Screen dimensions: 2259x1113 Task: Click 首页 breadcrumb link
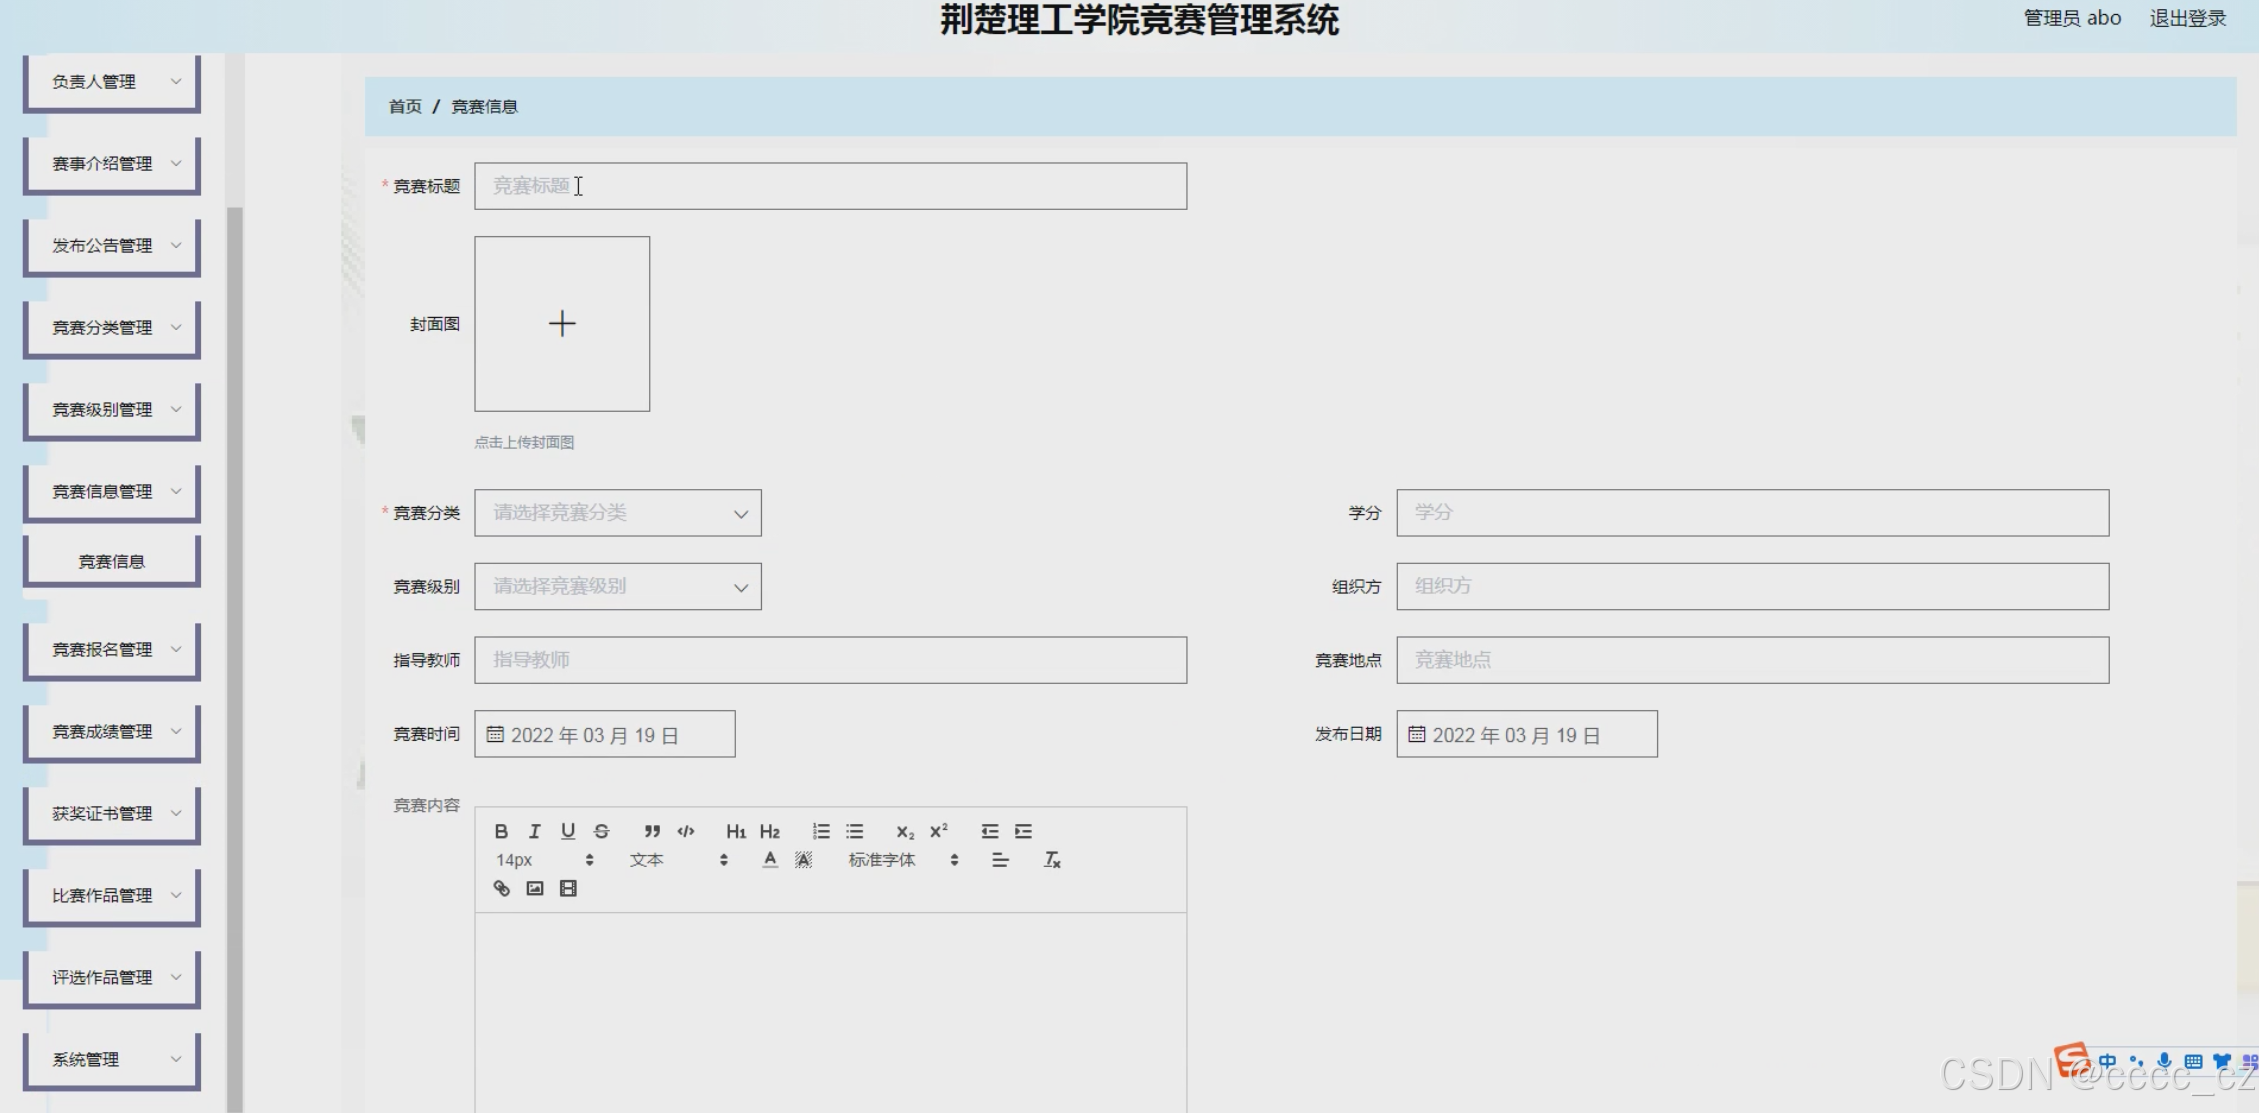pyautogui.click(x=405, y=107)
